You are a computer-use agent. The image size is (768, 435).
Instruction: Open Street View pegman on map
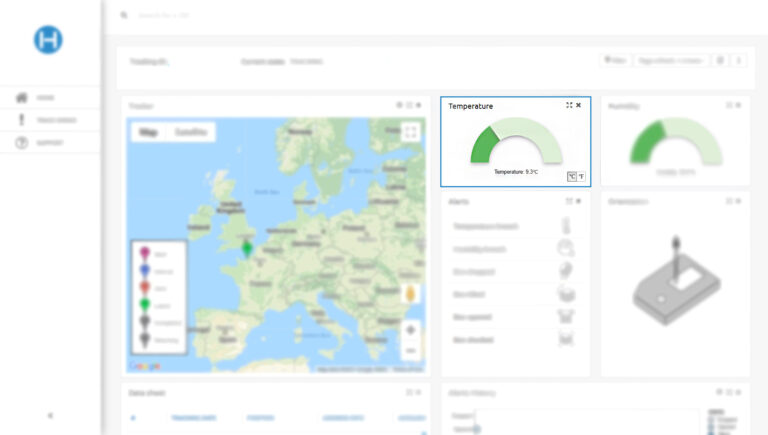pyautogui.click(x=410, y=294)
